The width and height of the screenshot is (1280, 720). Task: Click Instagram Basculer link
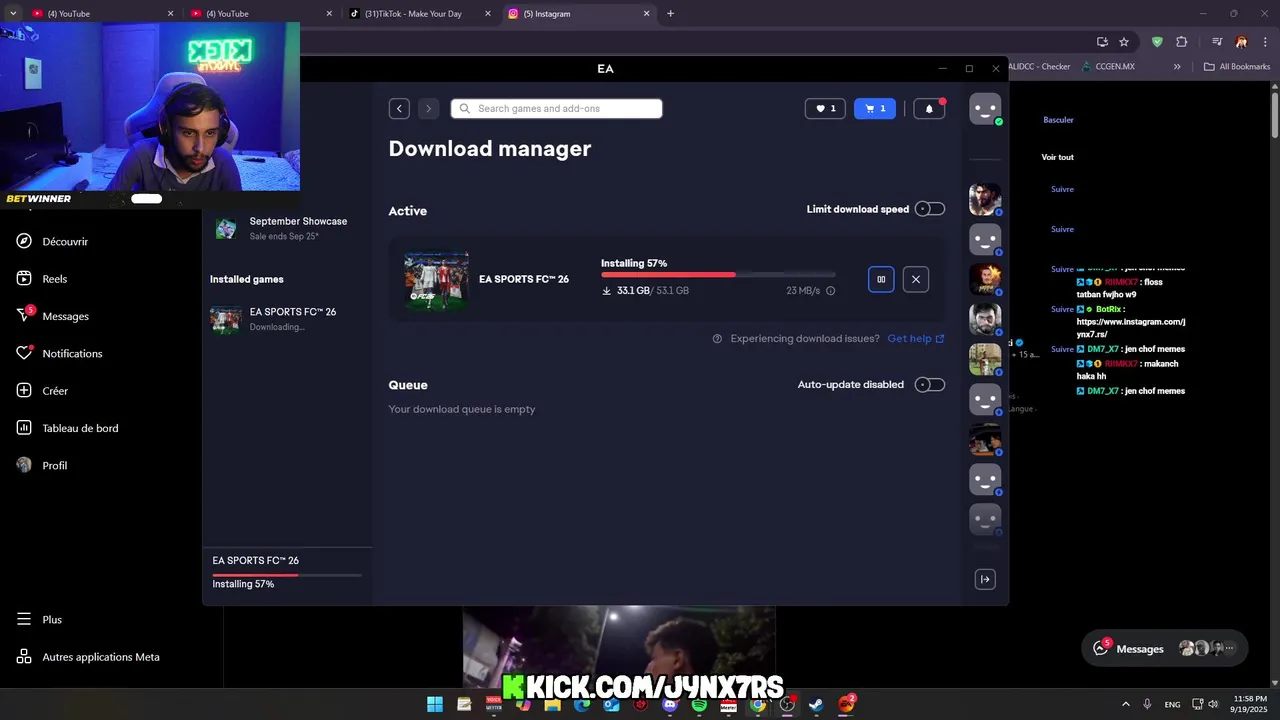coord(1058,120)
